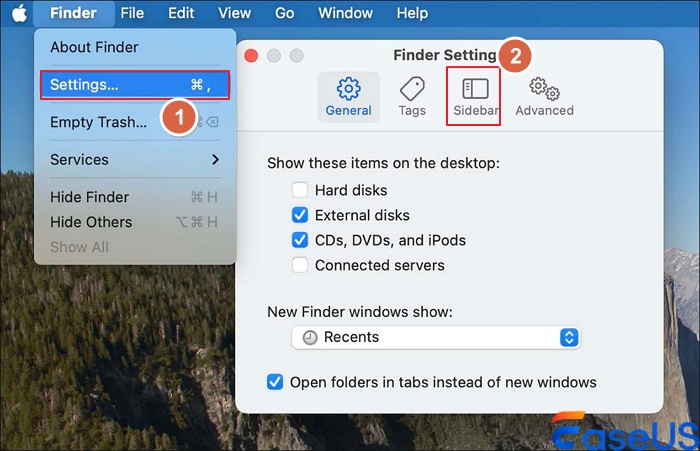Enable the Connected servers checkbox
700x451 pixels.
click(300, 265)
